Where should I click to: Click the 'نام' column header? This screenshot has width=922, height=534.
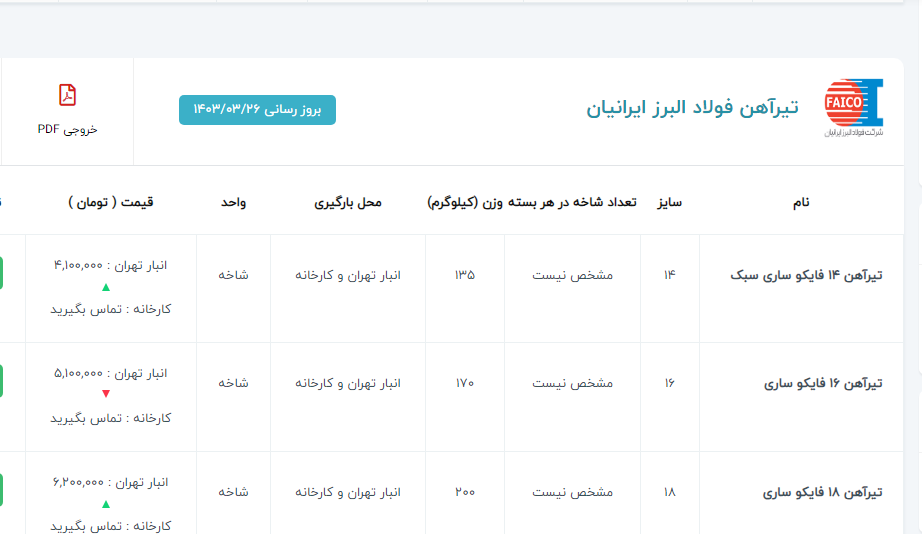[x=800, y=202]
